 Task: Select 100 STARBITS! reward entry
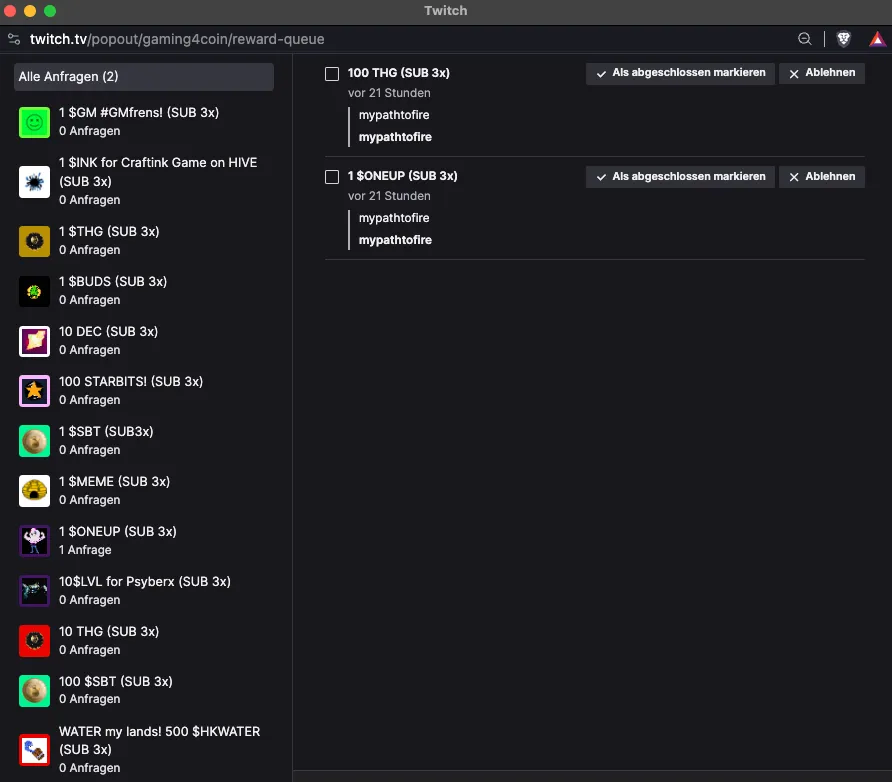point(143,391)
